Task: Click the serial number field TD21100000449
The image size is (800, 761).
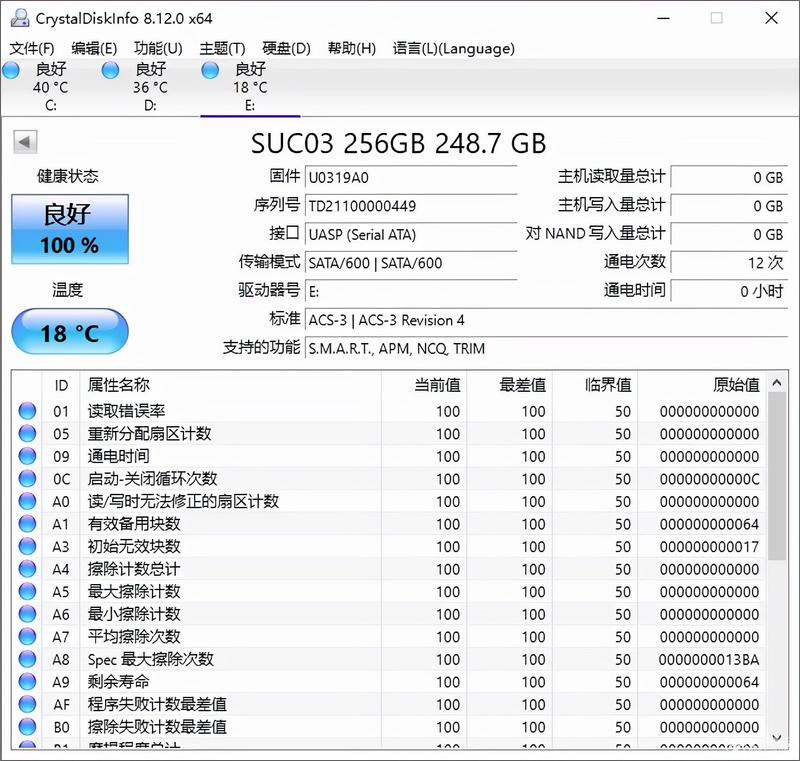Action: click(x=411, y=206)
